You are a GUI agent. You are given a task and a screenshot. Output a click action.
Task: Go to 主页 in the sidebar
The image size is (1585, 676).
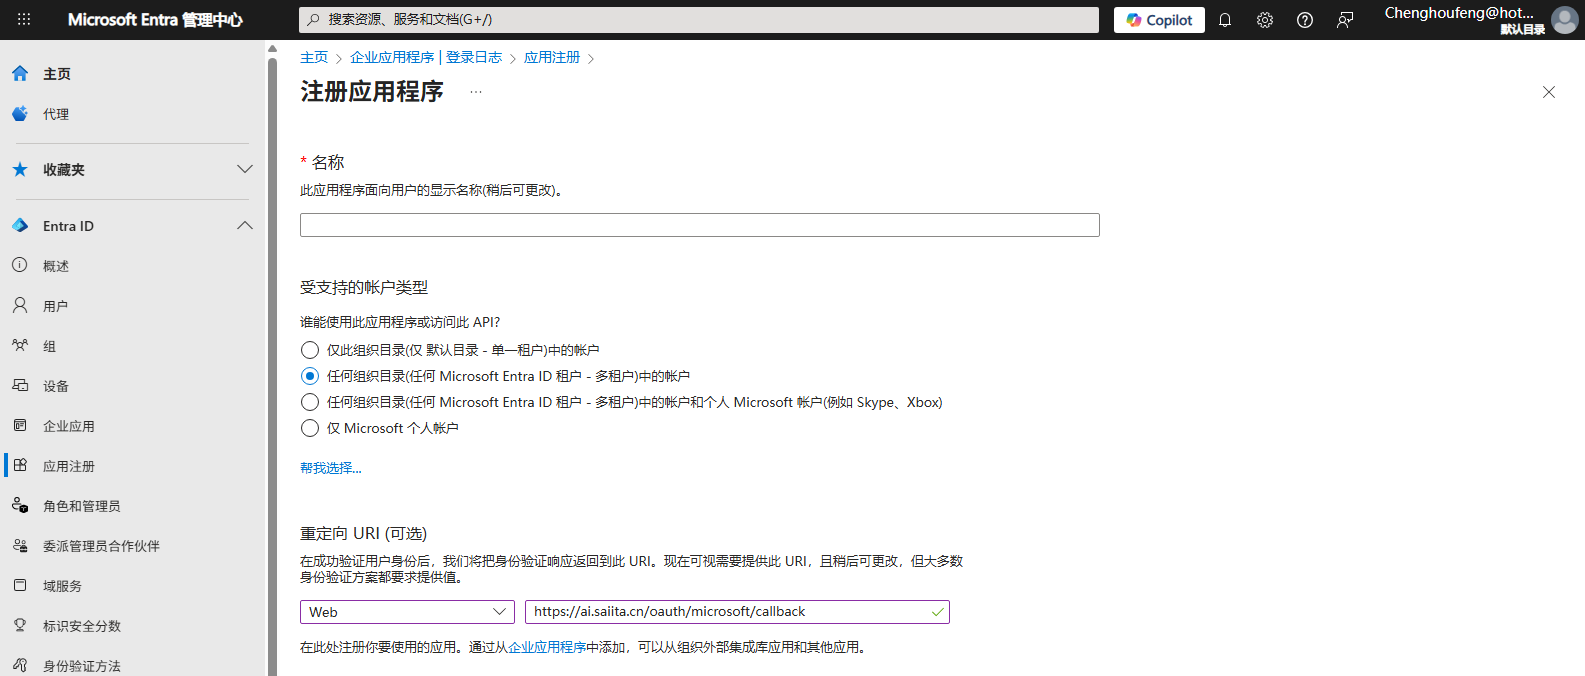coord(57,74)
